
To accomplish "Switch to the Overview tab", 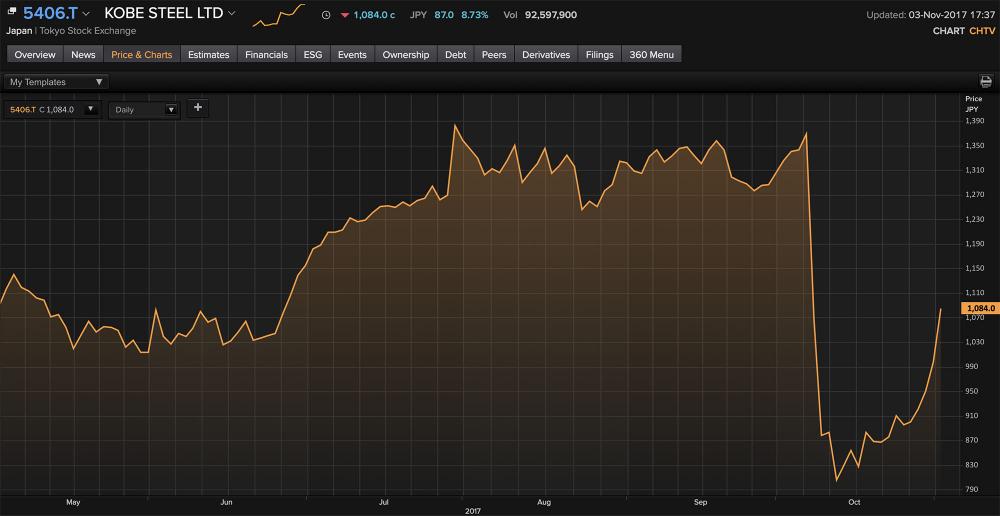I will 35,54.
